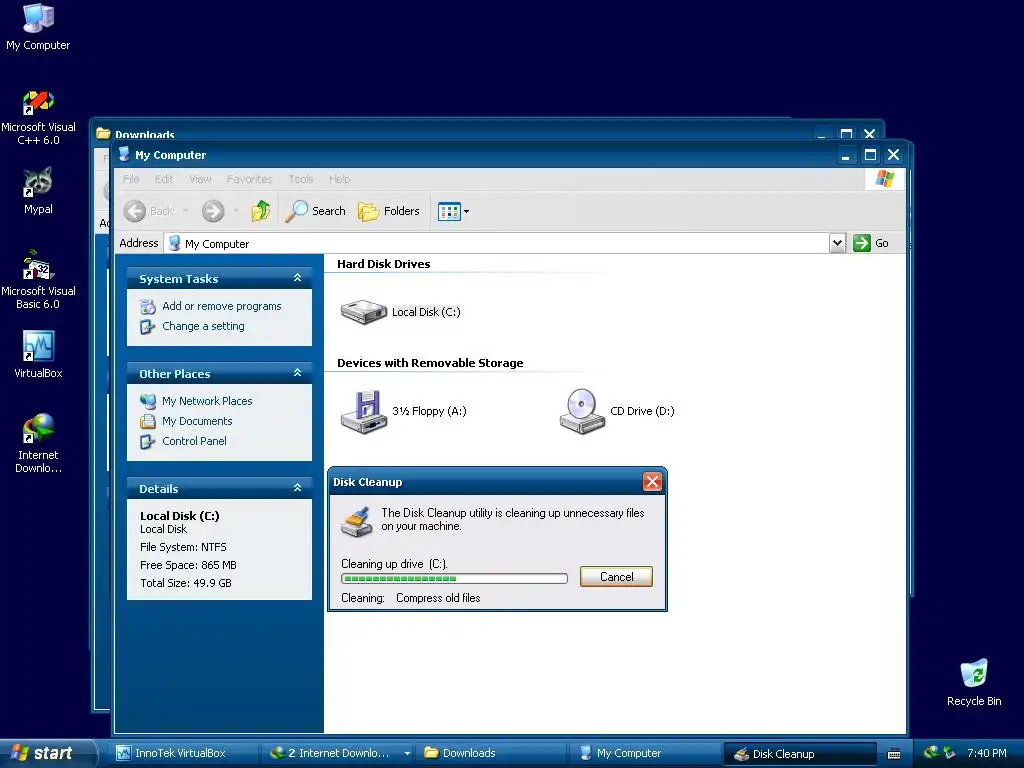Viewport: 1024px width, 768px height.
Task: Open the VirtualBox desktop shortcut
Action: click(x=38, y=355)
